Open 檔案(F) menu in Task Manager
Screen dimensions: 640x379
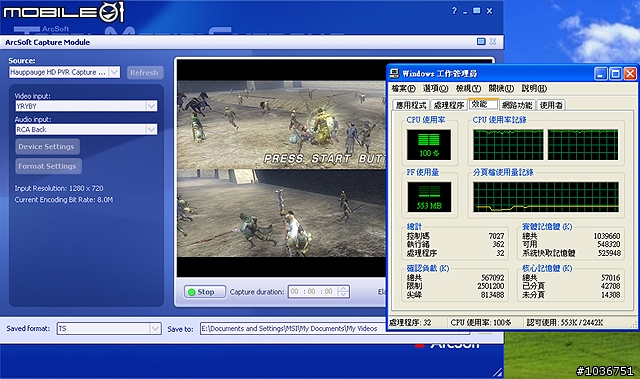click(x=403, y=89)
